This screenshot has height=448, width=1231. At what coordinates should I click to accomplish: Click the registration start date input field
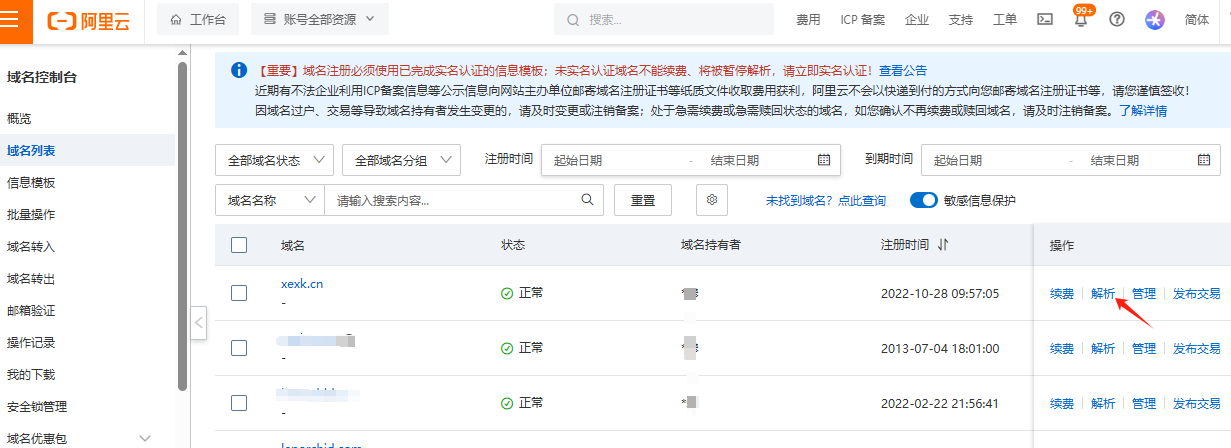pyautogui.click(x=610, y=160)
